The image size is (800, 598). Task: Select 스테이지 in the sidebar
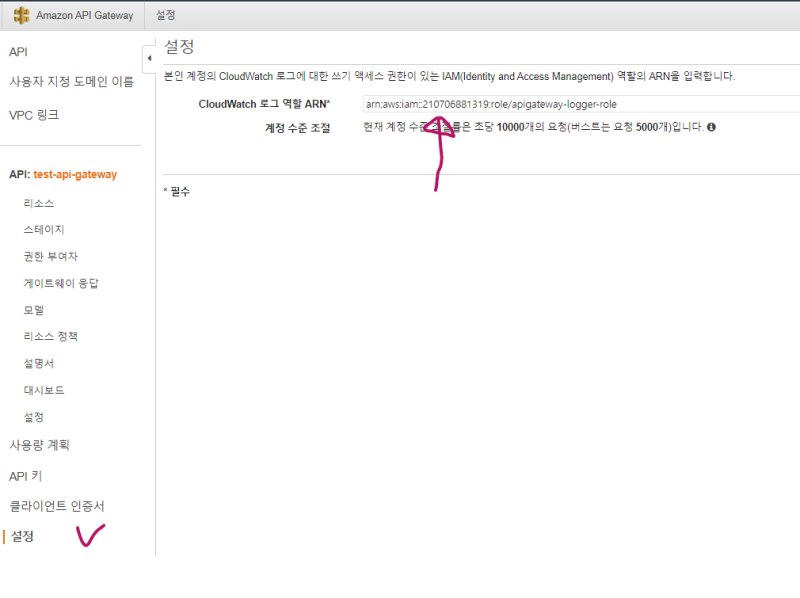44,230
